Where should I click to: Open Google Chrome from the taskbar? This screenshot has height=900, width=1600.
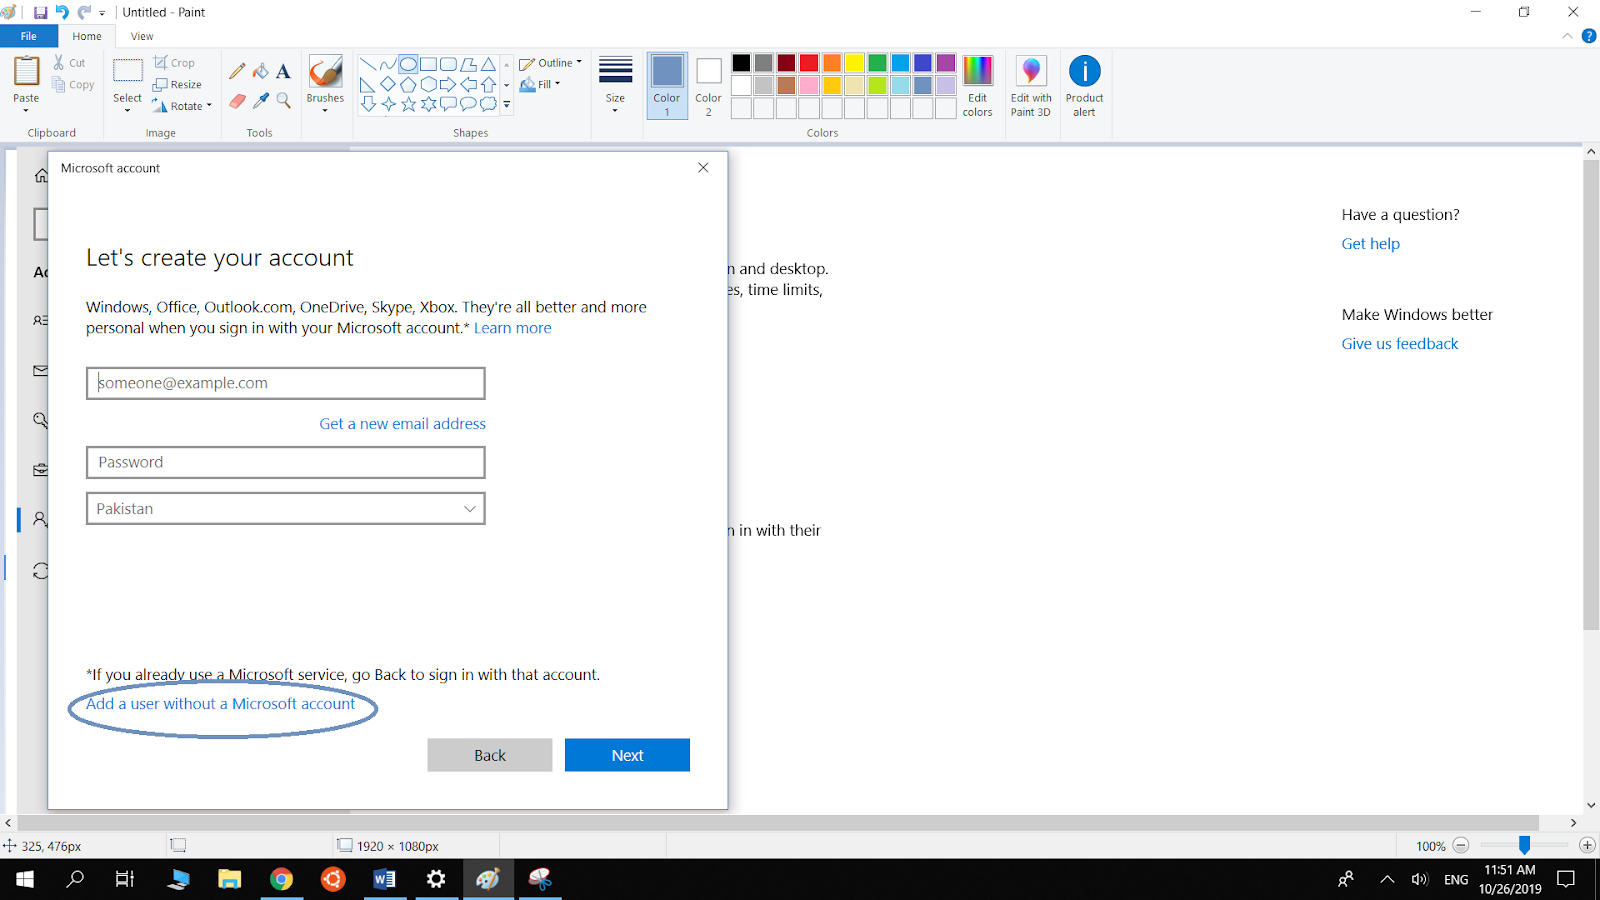coord(282,879)
